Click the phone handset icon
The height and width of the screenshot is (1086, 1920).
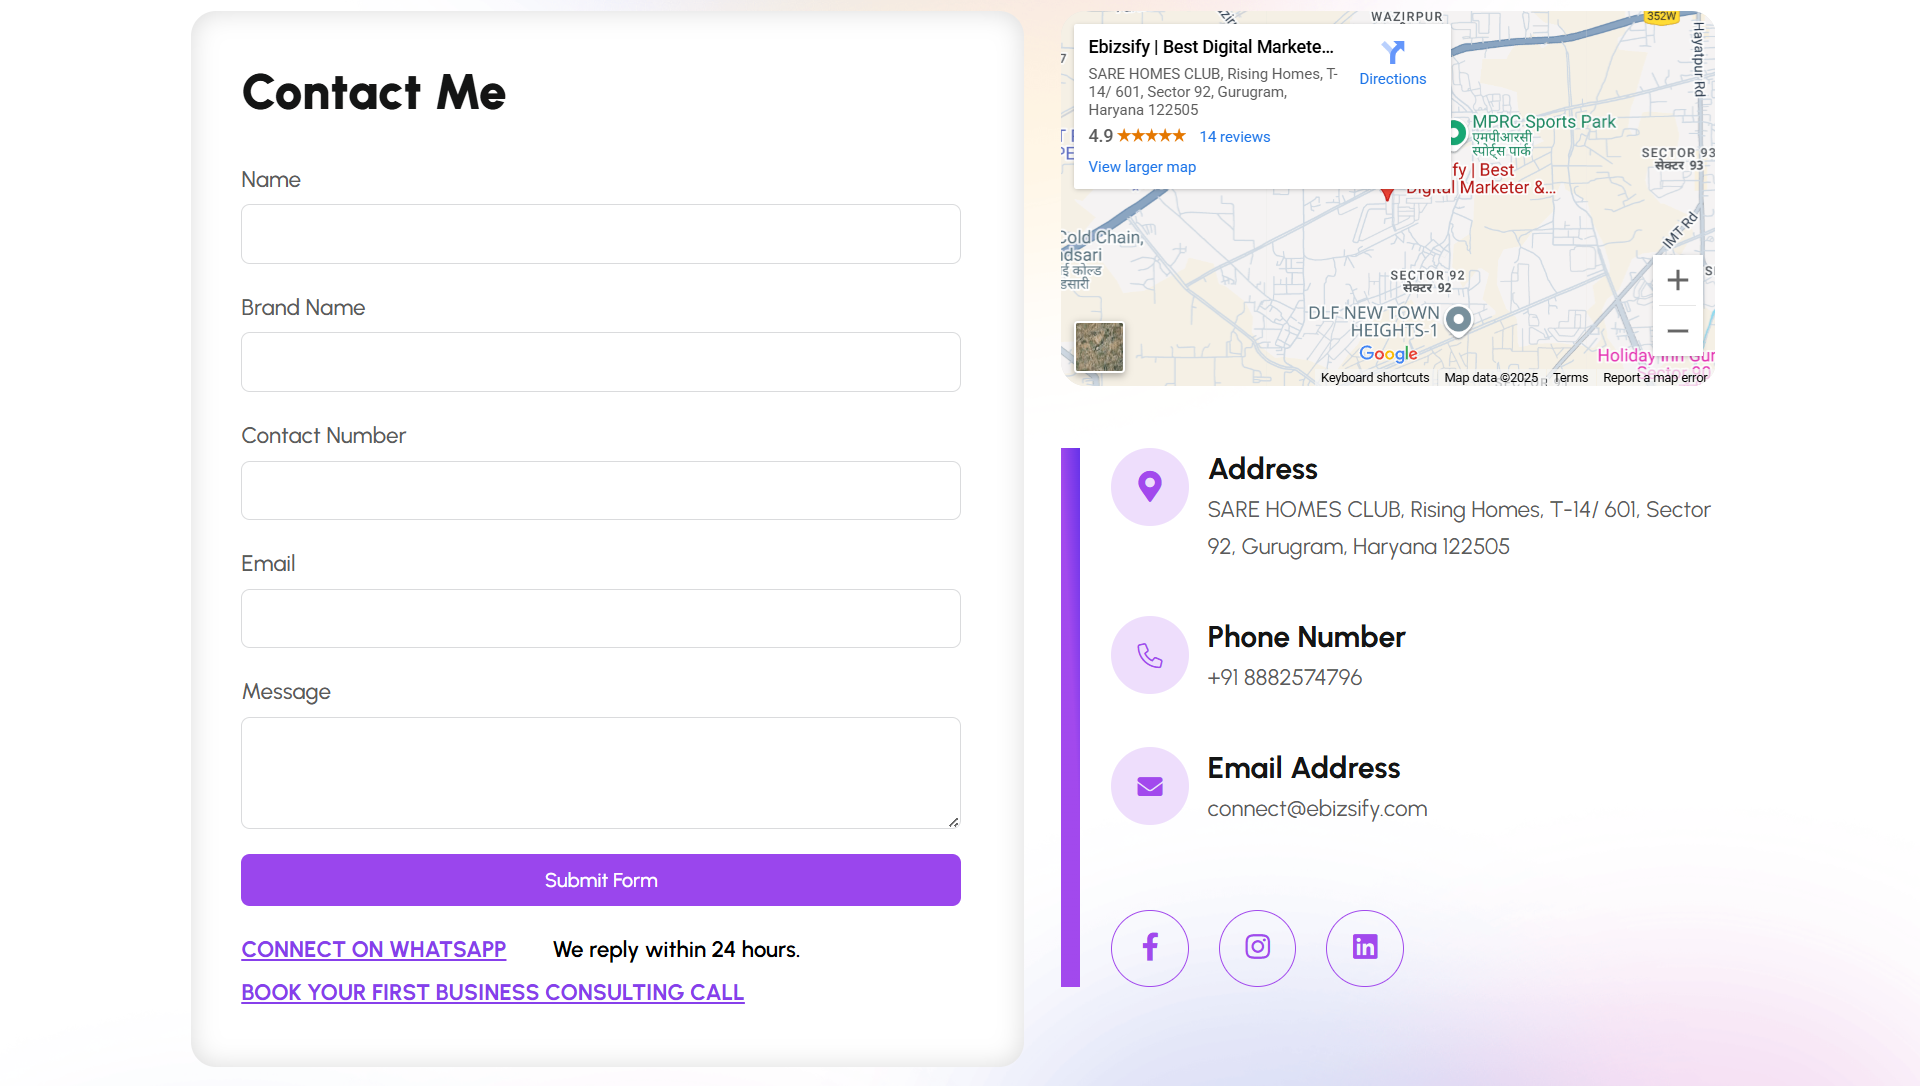pos(1150,655)
